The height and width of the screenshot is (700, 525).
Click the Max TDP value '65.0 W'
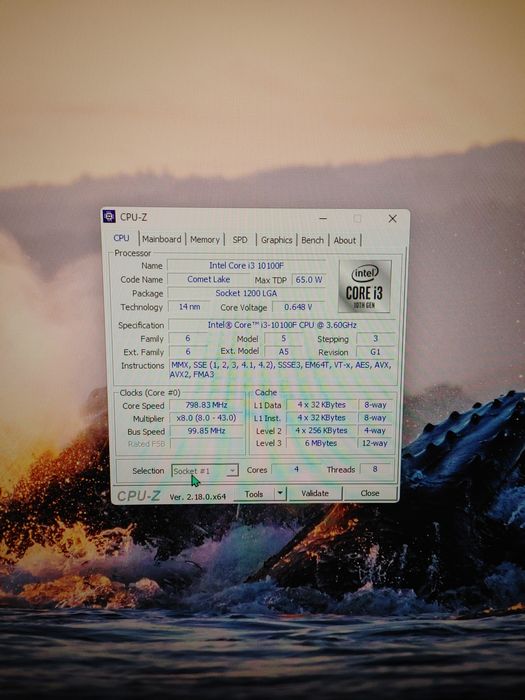(x=308, y=280)
